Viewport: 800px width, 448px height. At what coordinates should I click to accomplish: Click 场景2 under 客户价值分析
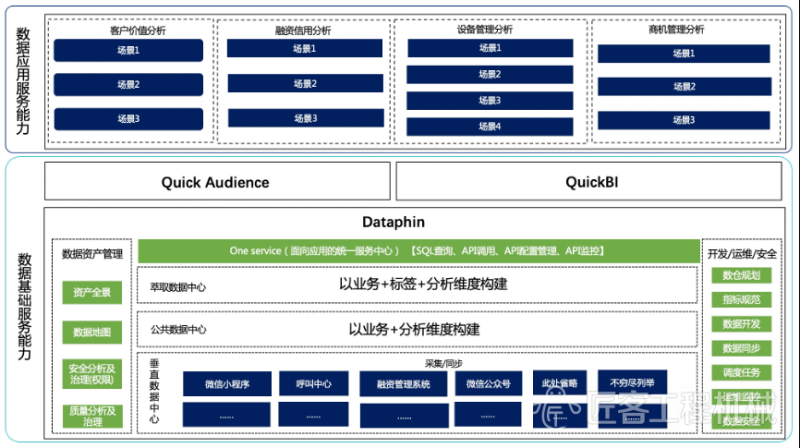pyautogui.click(x=128, y=85)
